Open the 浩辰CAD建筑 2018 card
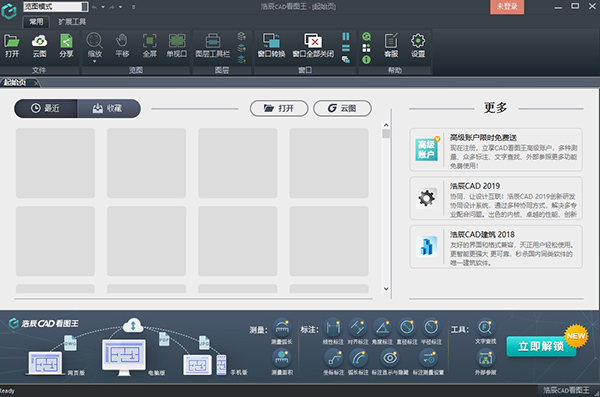Image resolution: width=600 pixels, height=397 pixels. pos(496,247)
